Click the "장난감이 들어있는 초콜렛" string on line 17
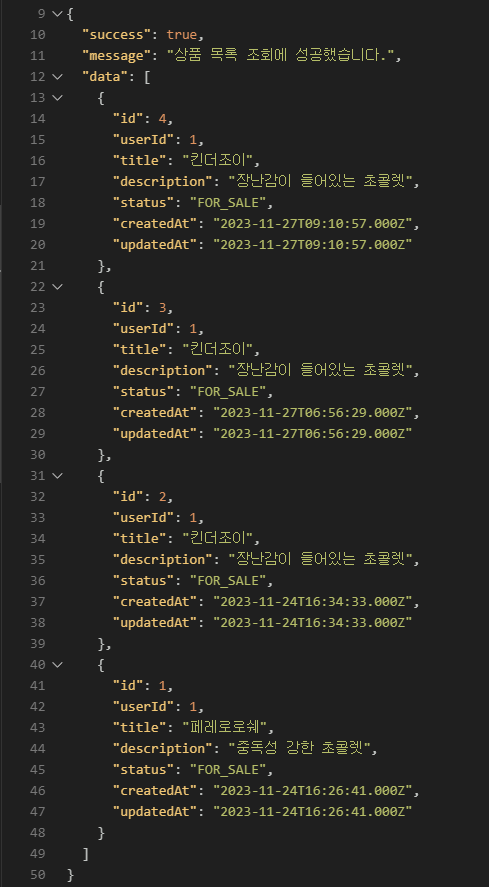Image resolution: width=489 pixels, height=887 pixels. (x=321, y=182)
